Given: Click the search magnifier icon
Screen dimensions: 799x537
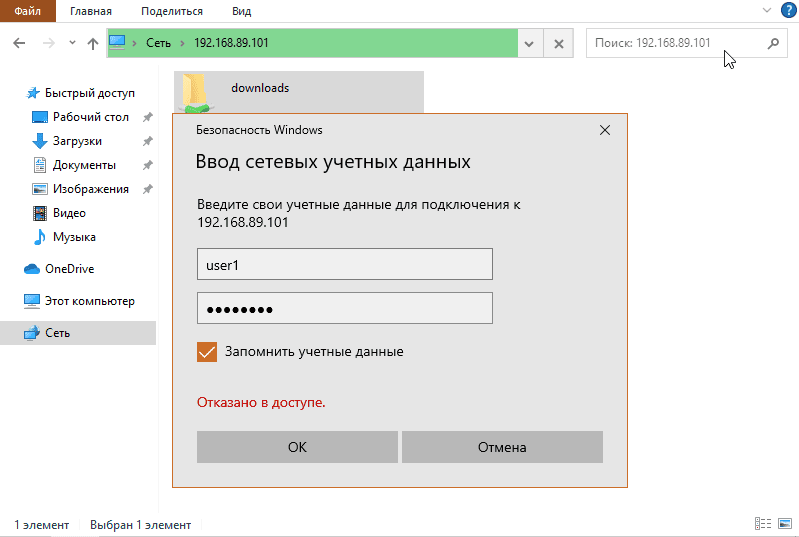Looking at the screenshot, I should [772, 44].
